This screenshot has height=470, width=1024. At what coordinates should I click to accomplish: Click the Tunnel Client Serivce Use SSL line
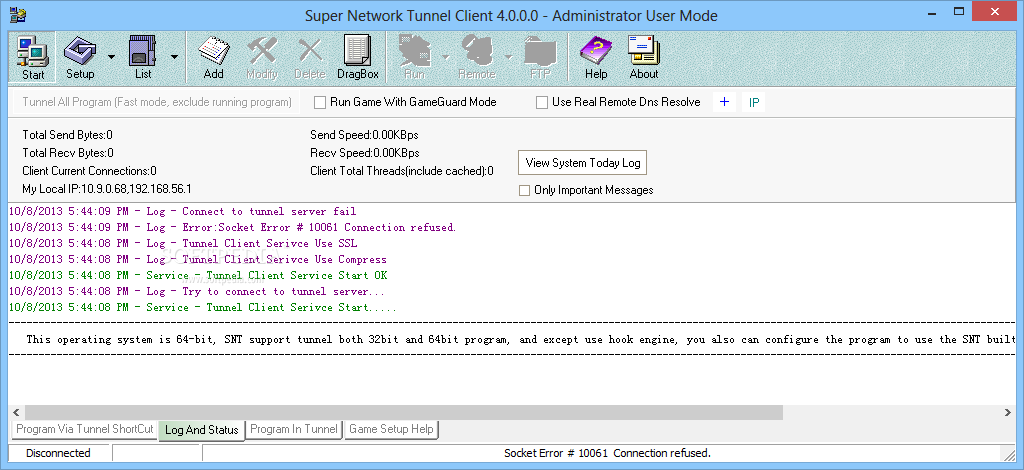tap(183, 243)
